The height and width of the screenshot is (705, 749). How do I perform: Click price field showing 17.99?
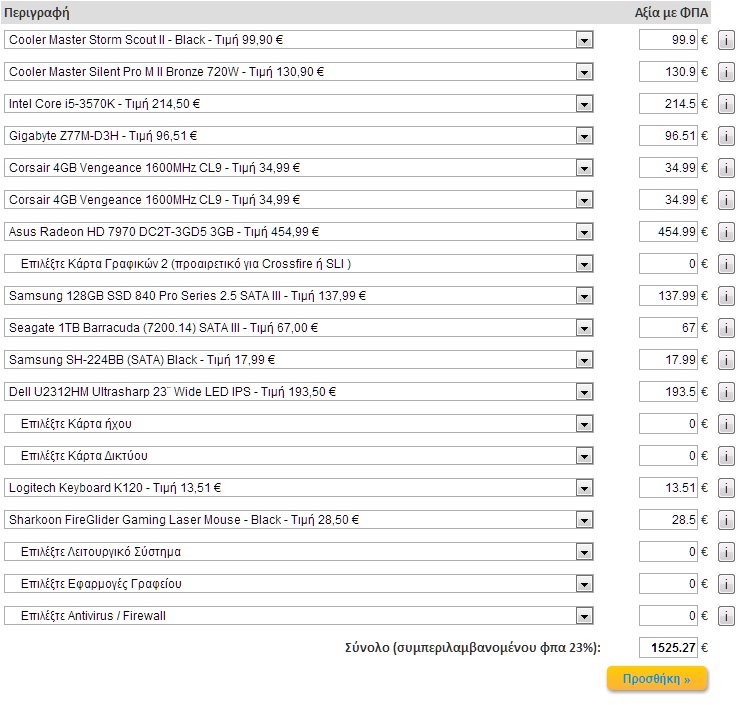click(668, 360)
